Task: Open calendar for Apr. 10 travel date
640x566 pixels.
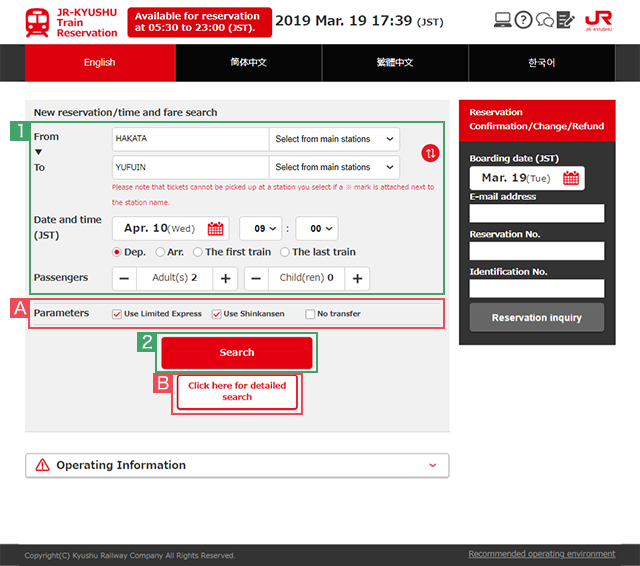Action: coord(215,228)
